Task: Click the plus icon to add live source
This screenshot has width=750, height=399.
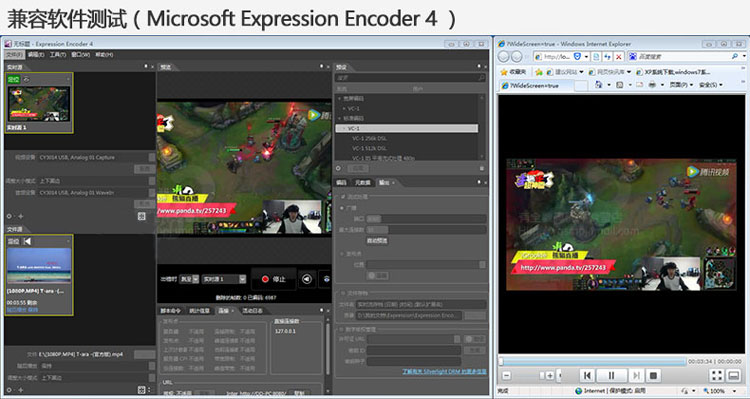Action: 21,216
